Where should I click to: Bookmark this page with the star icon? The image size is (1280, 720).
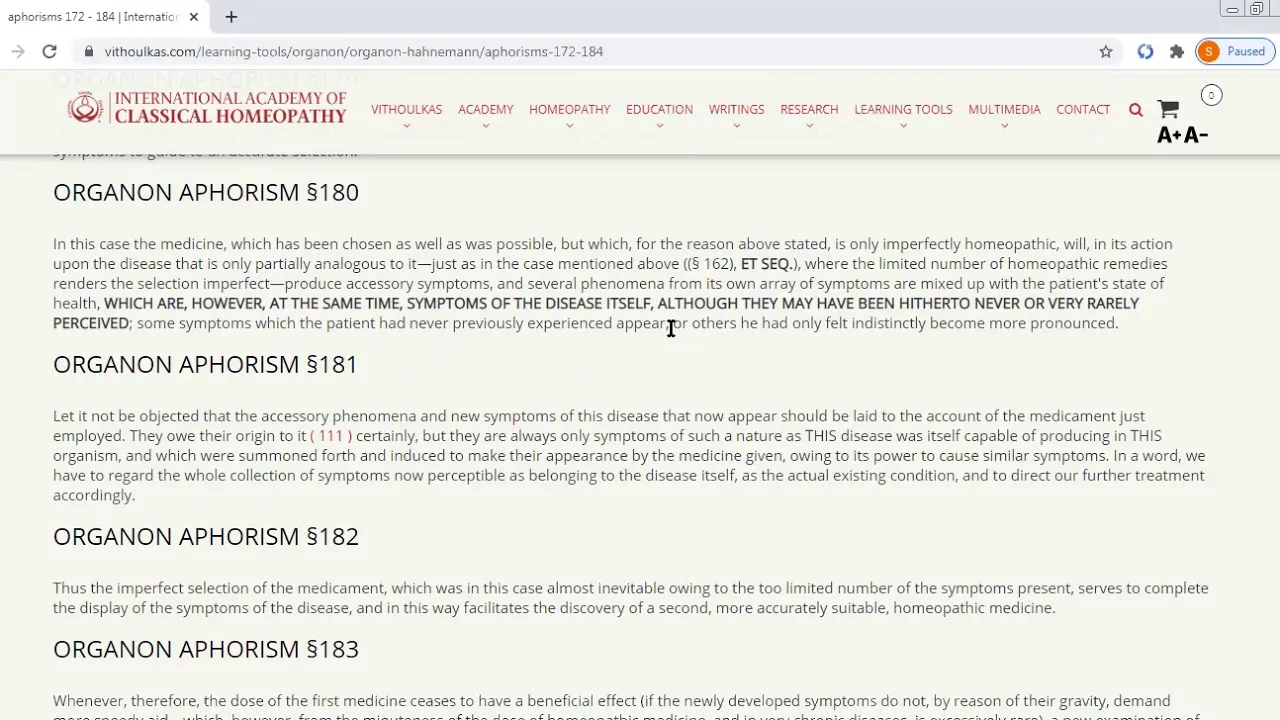[x=1106, y=51]
